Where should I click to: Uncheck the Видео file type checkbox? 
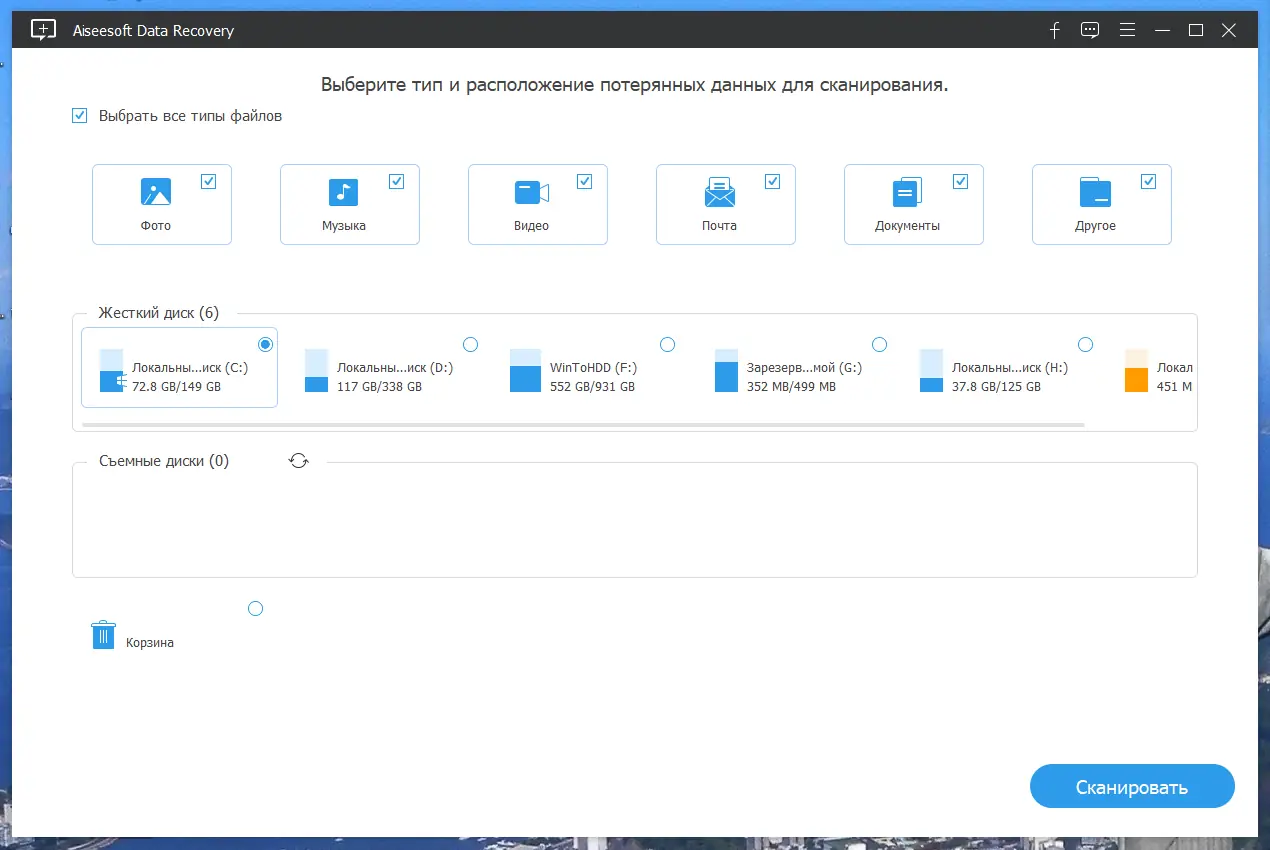tap(584, 180)
